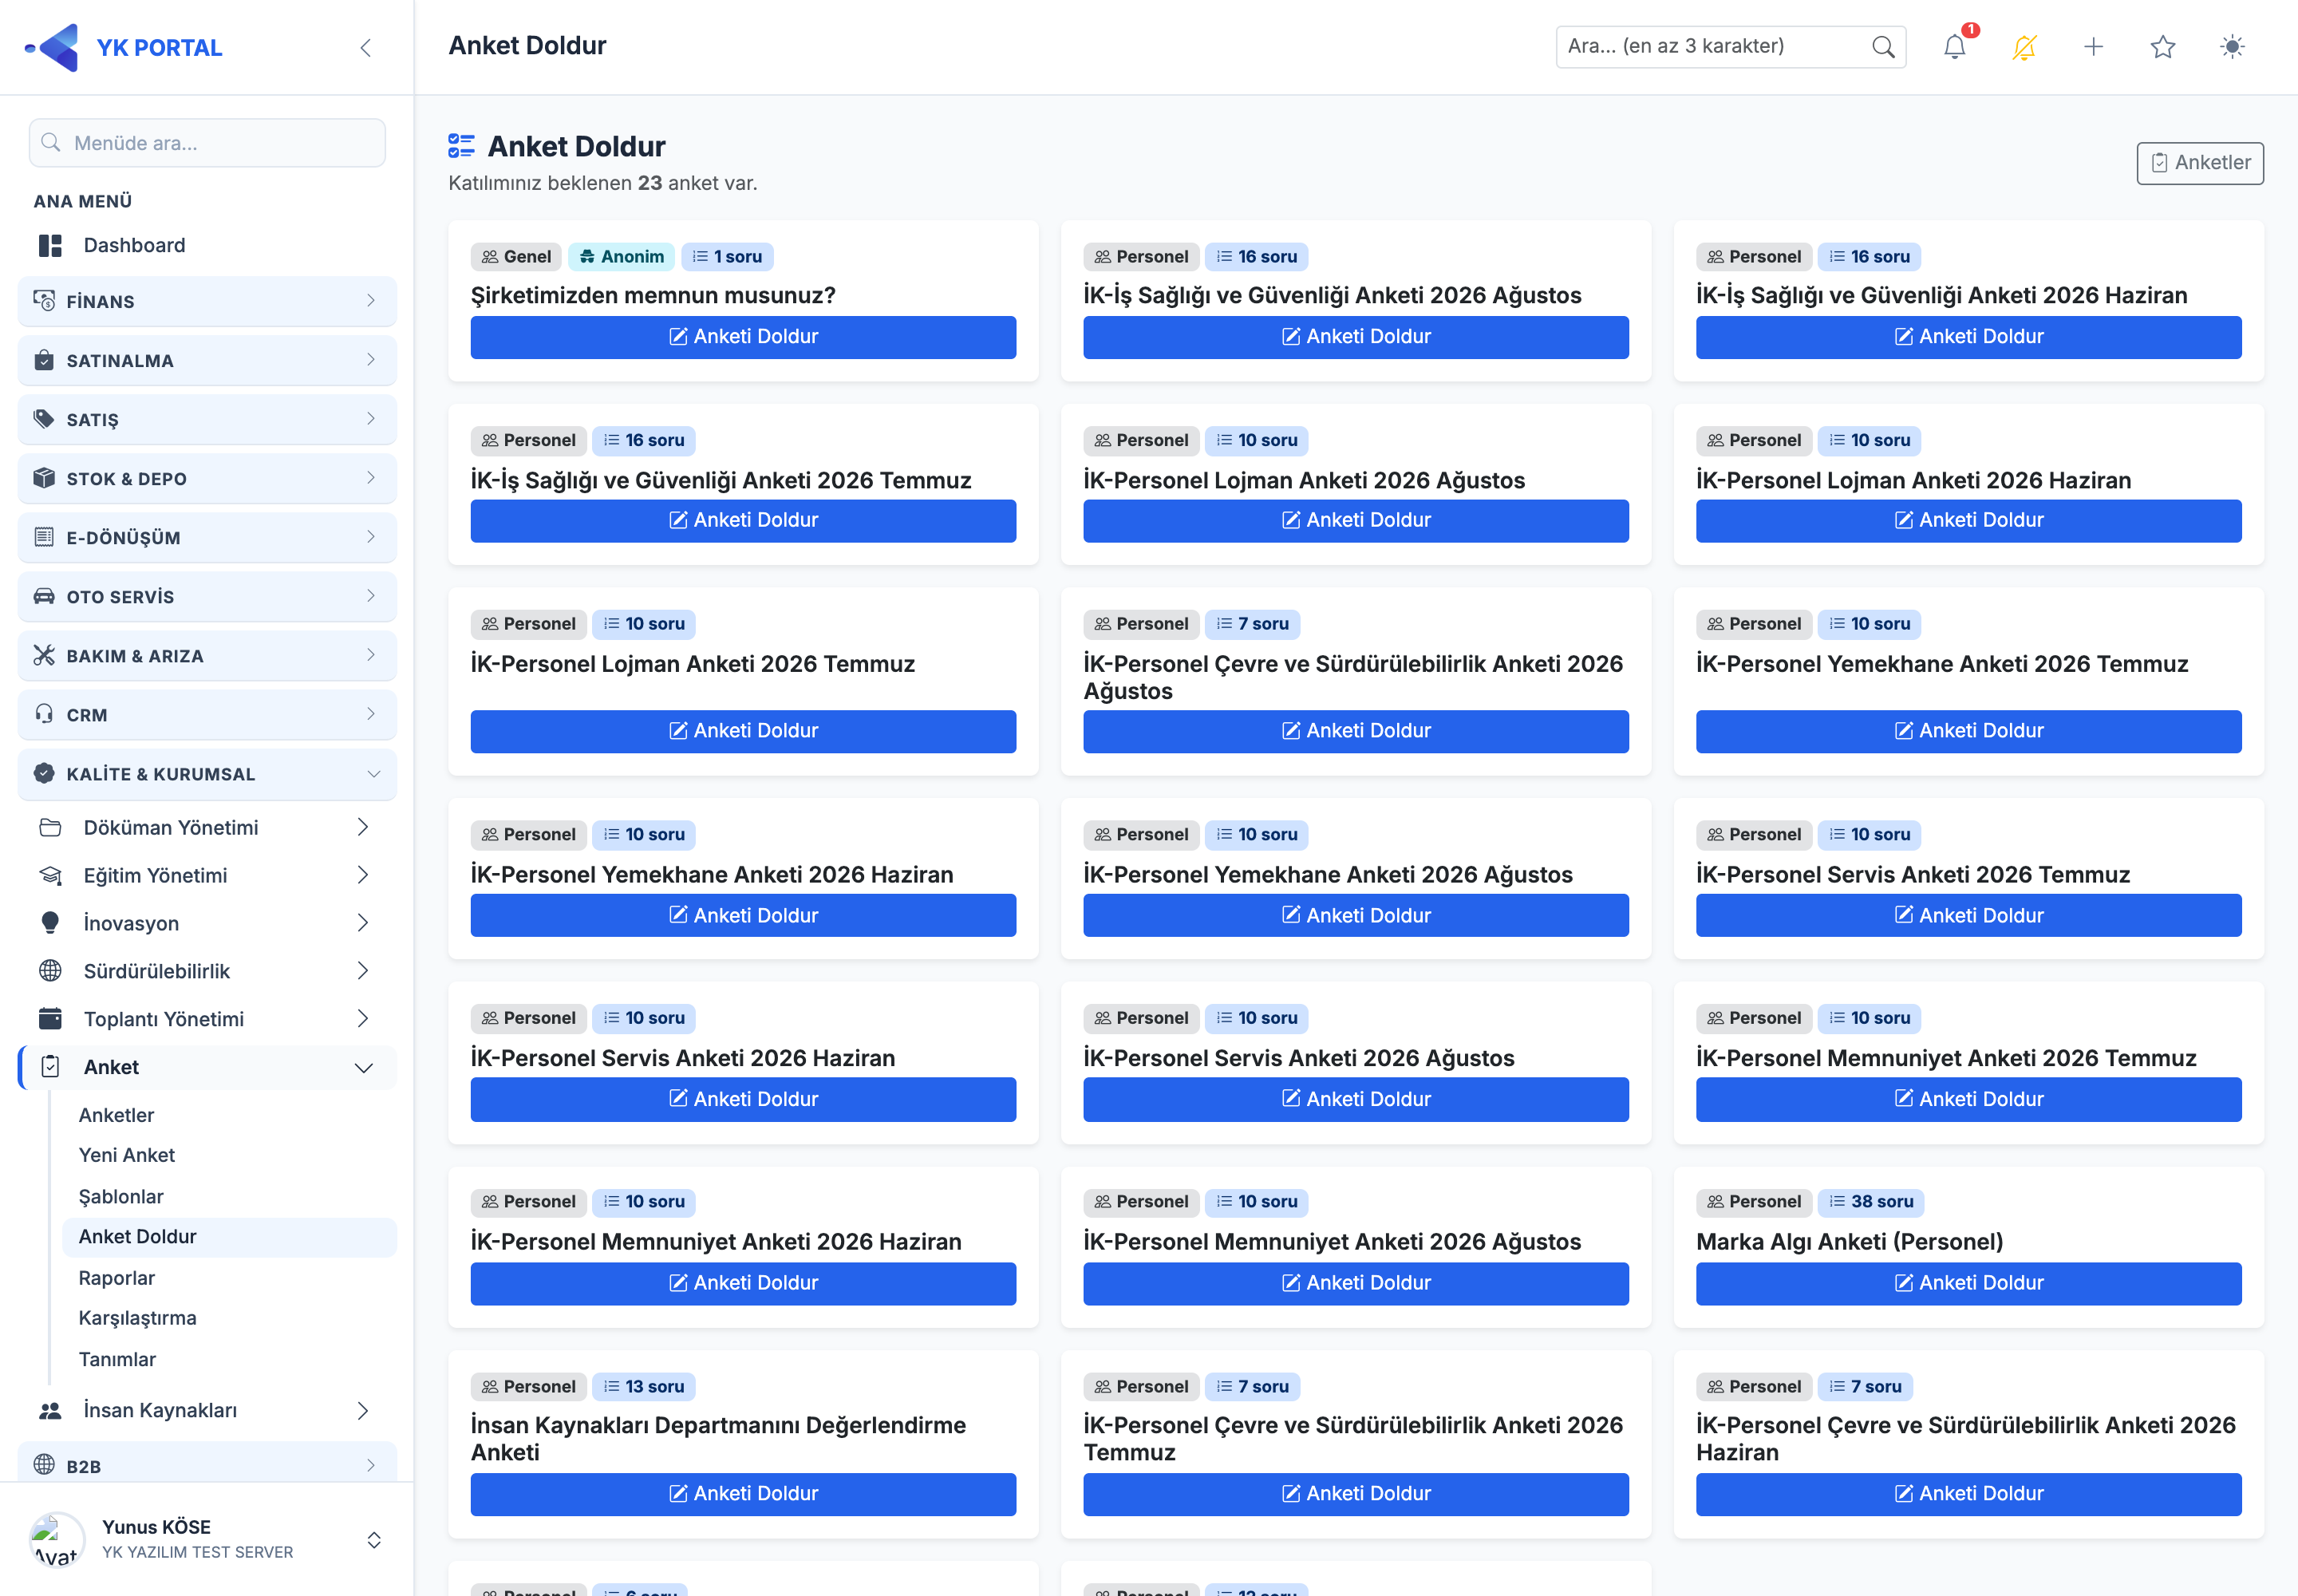Open notifications bell icon
This screenshot has width=2298, height=1596.
(1954, 47)
